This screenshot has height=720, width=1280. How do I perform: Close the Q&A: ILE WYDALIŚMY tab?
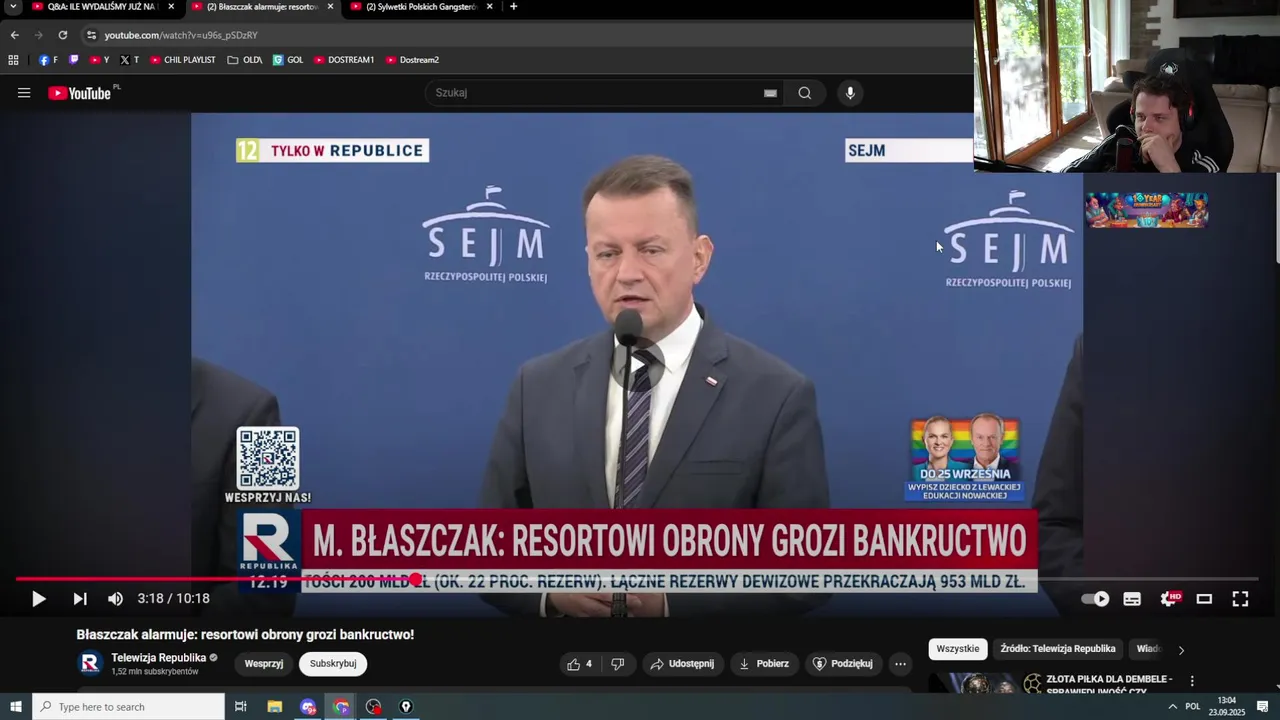click(171, 7)
